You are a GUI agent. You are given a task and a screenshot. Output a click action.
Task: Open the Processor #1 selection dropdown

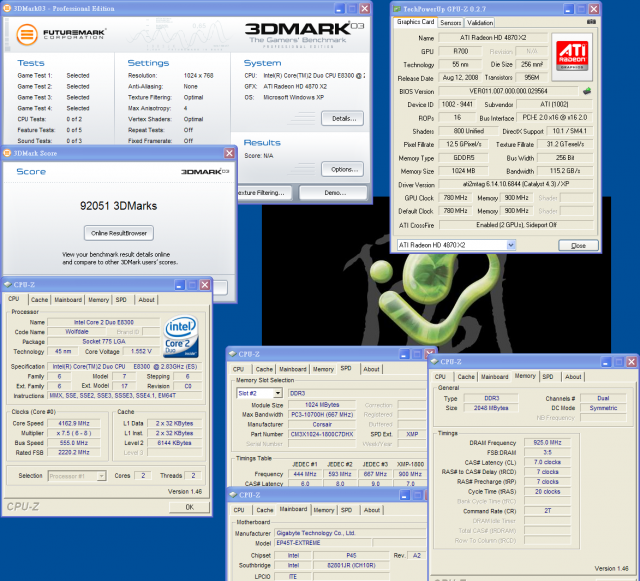pos(101,476)
